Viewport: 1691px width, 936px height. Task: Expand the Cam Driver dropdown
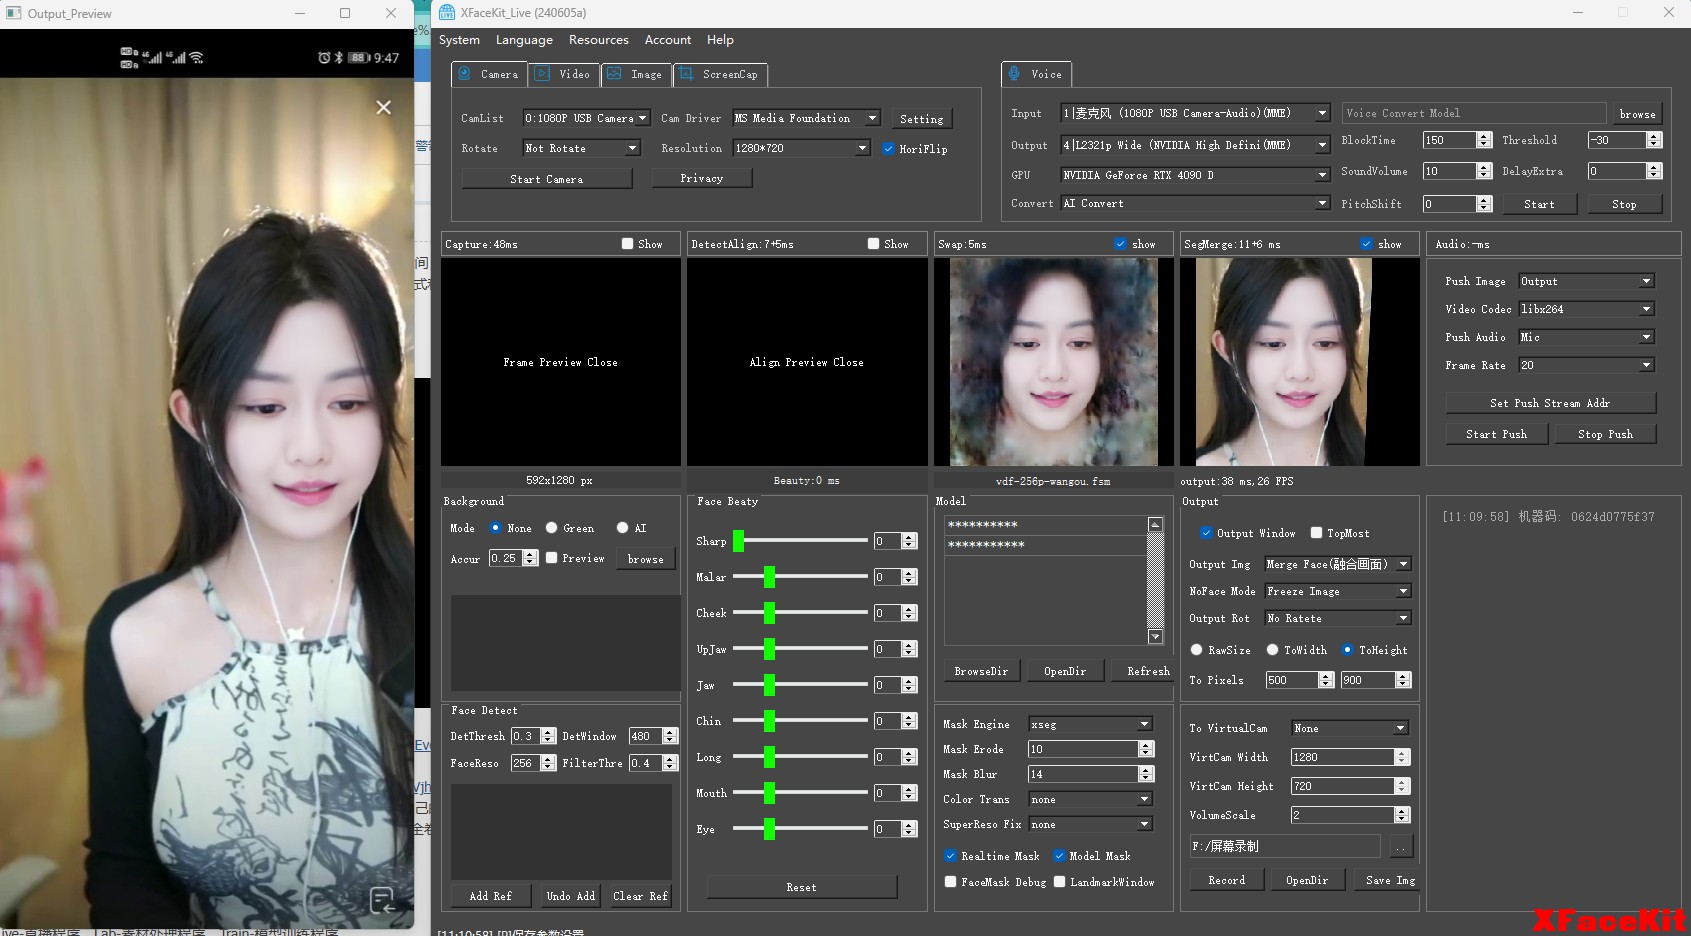(806, 118)
